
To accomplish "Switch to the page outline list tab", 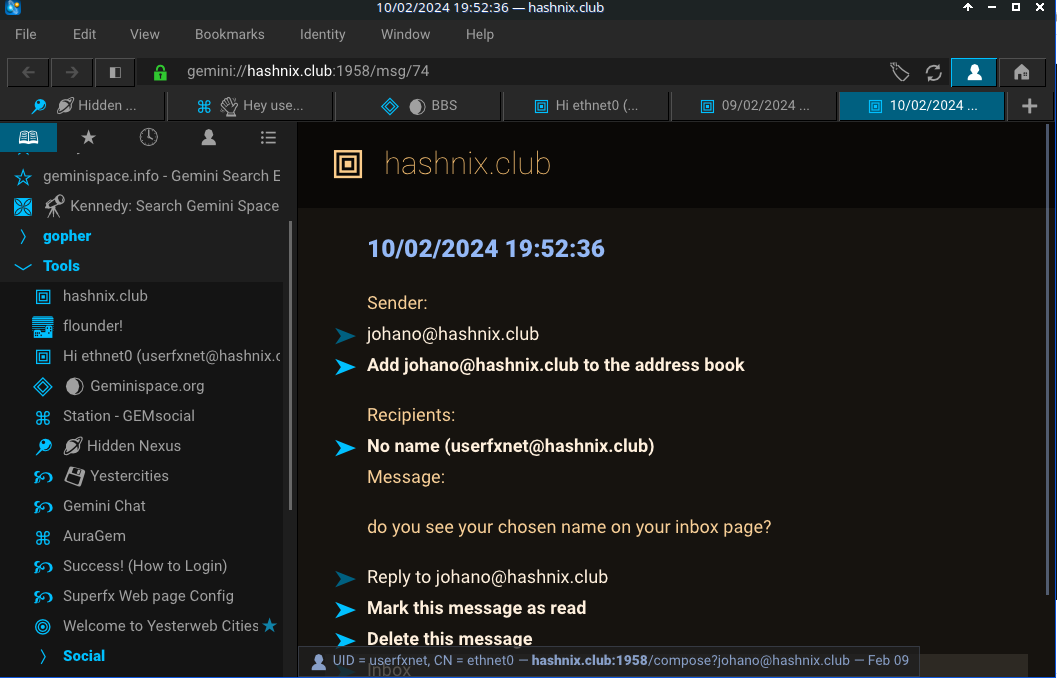I will tap(268, 138).
